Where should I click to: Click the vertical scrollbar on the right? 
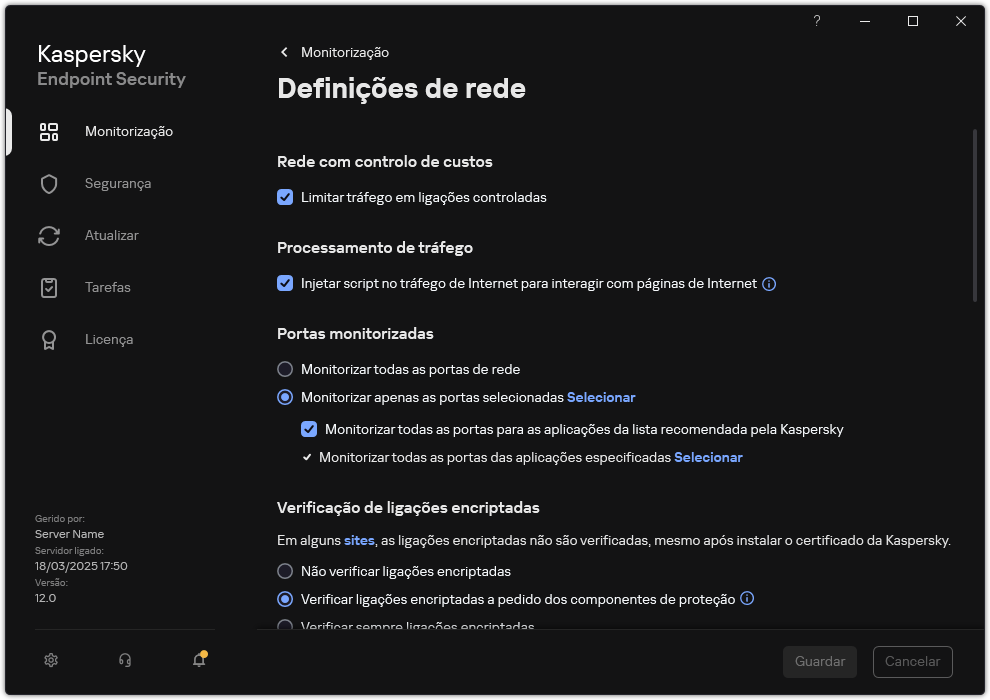tap(975, 210)
